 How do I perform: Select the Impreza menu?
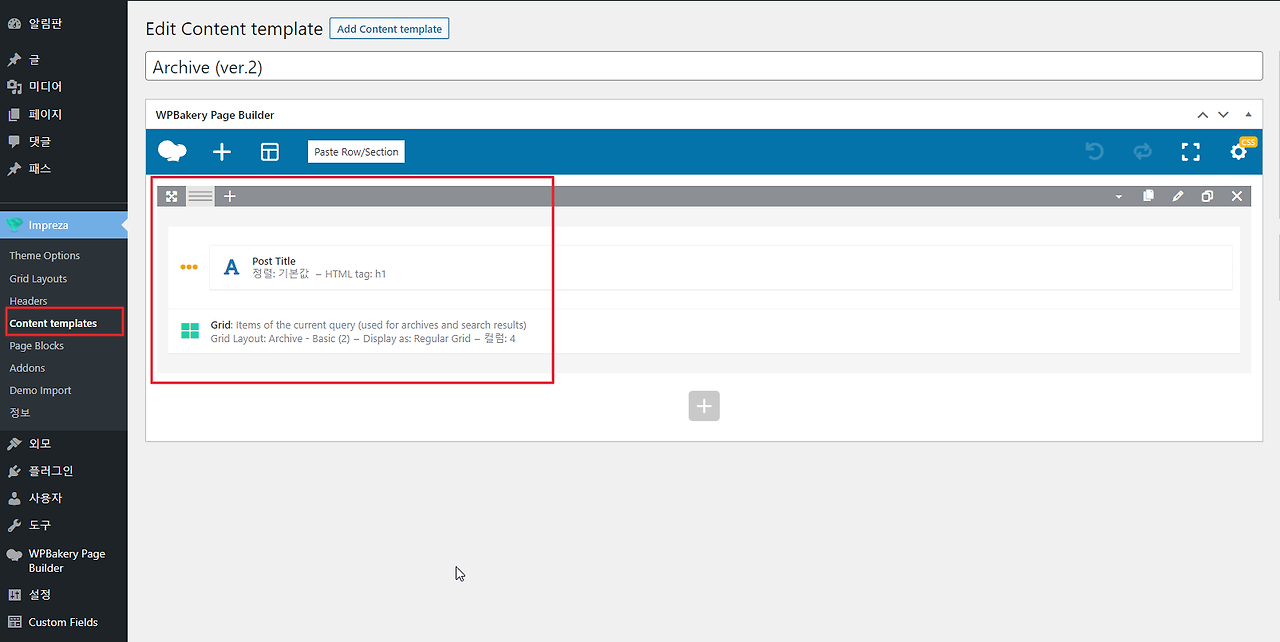(64, 225)
